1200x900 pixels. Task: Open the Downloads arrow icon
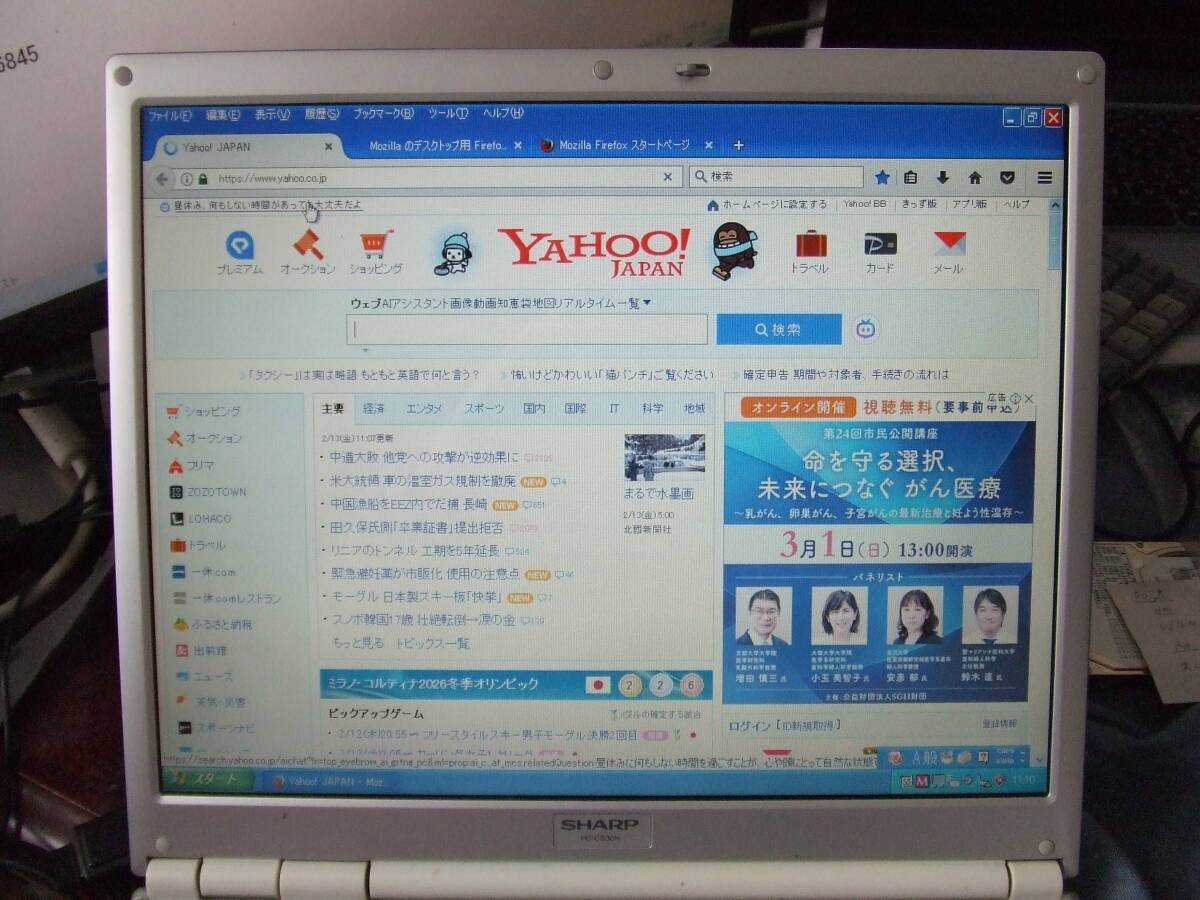click(942, 178)
